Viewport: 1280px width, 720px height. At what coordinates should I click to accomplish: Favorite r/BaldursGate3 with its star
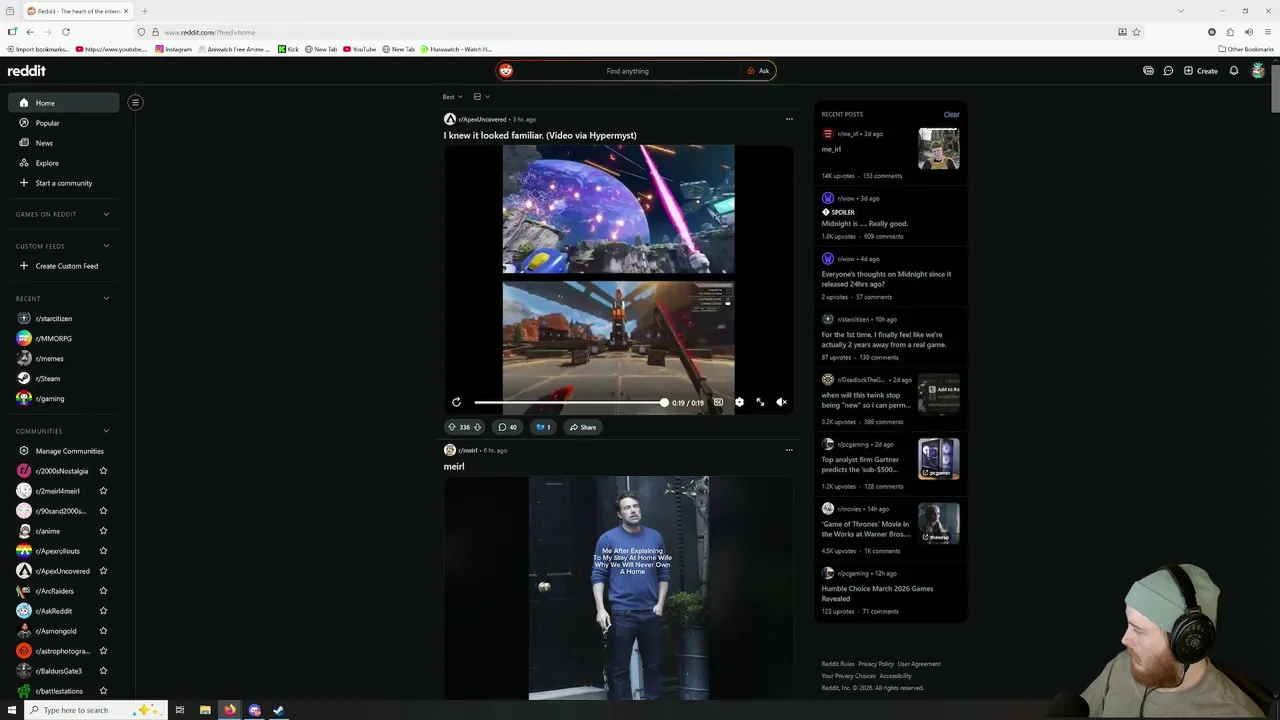click(x=103, y=671)
